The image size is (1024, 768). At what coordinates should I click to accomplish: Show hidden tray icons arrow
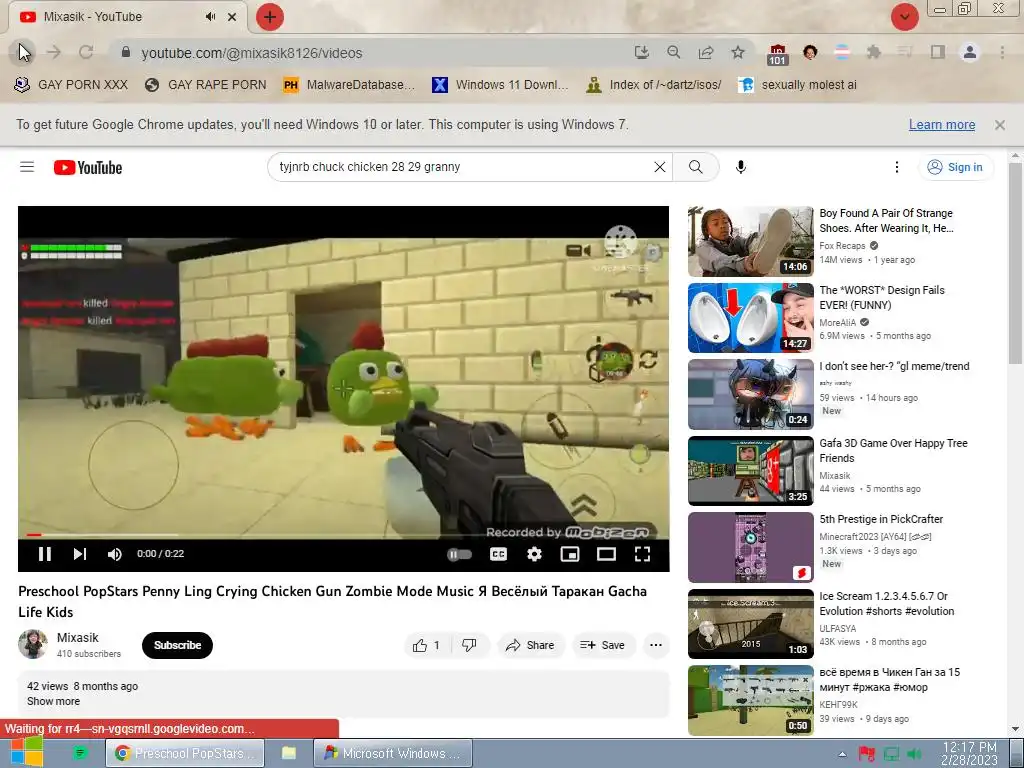pos(842,754)
